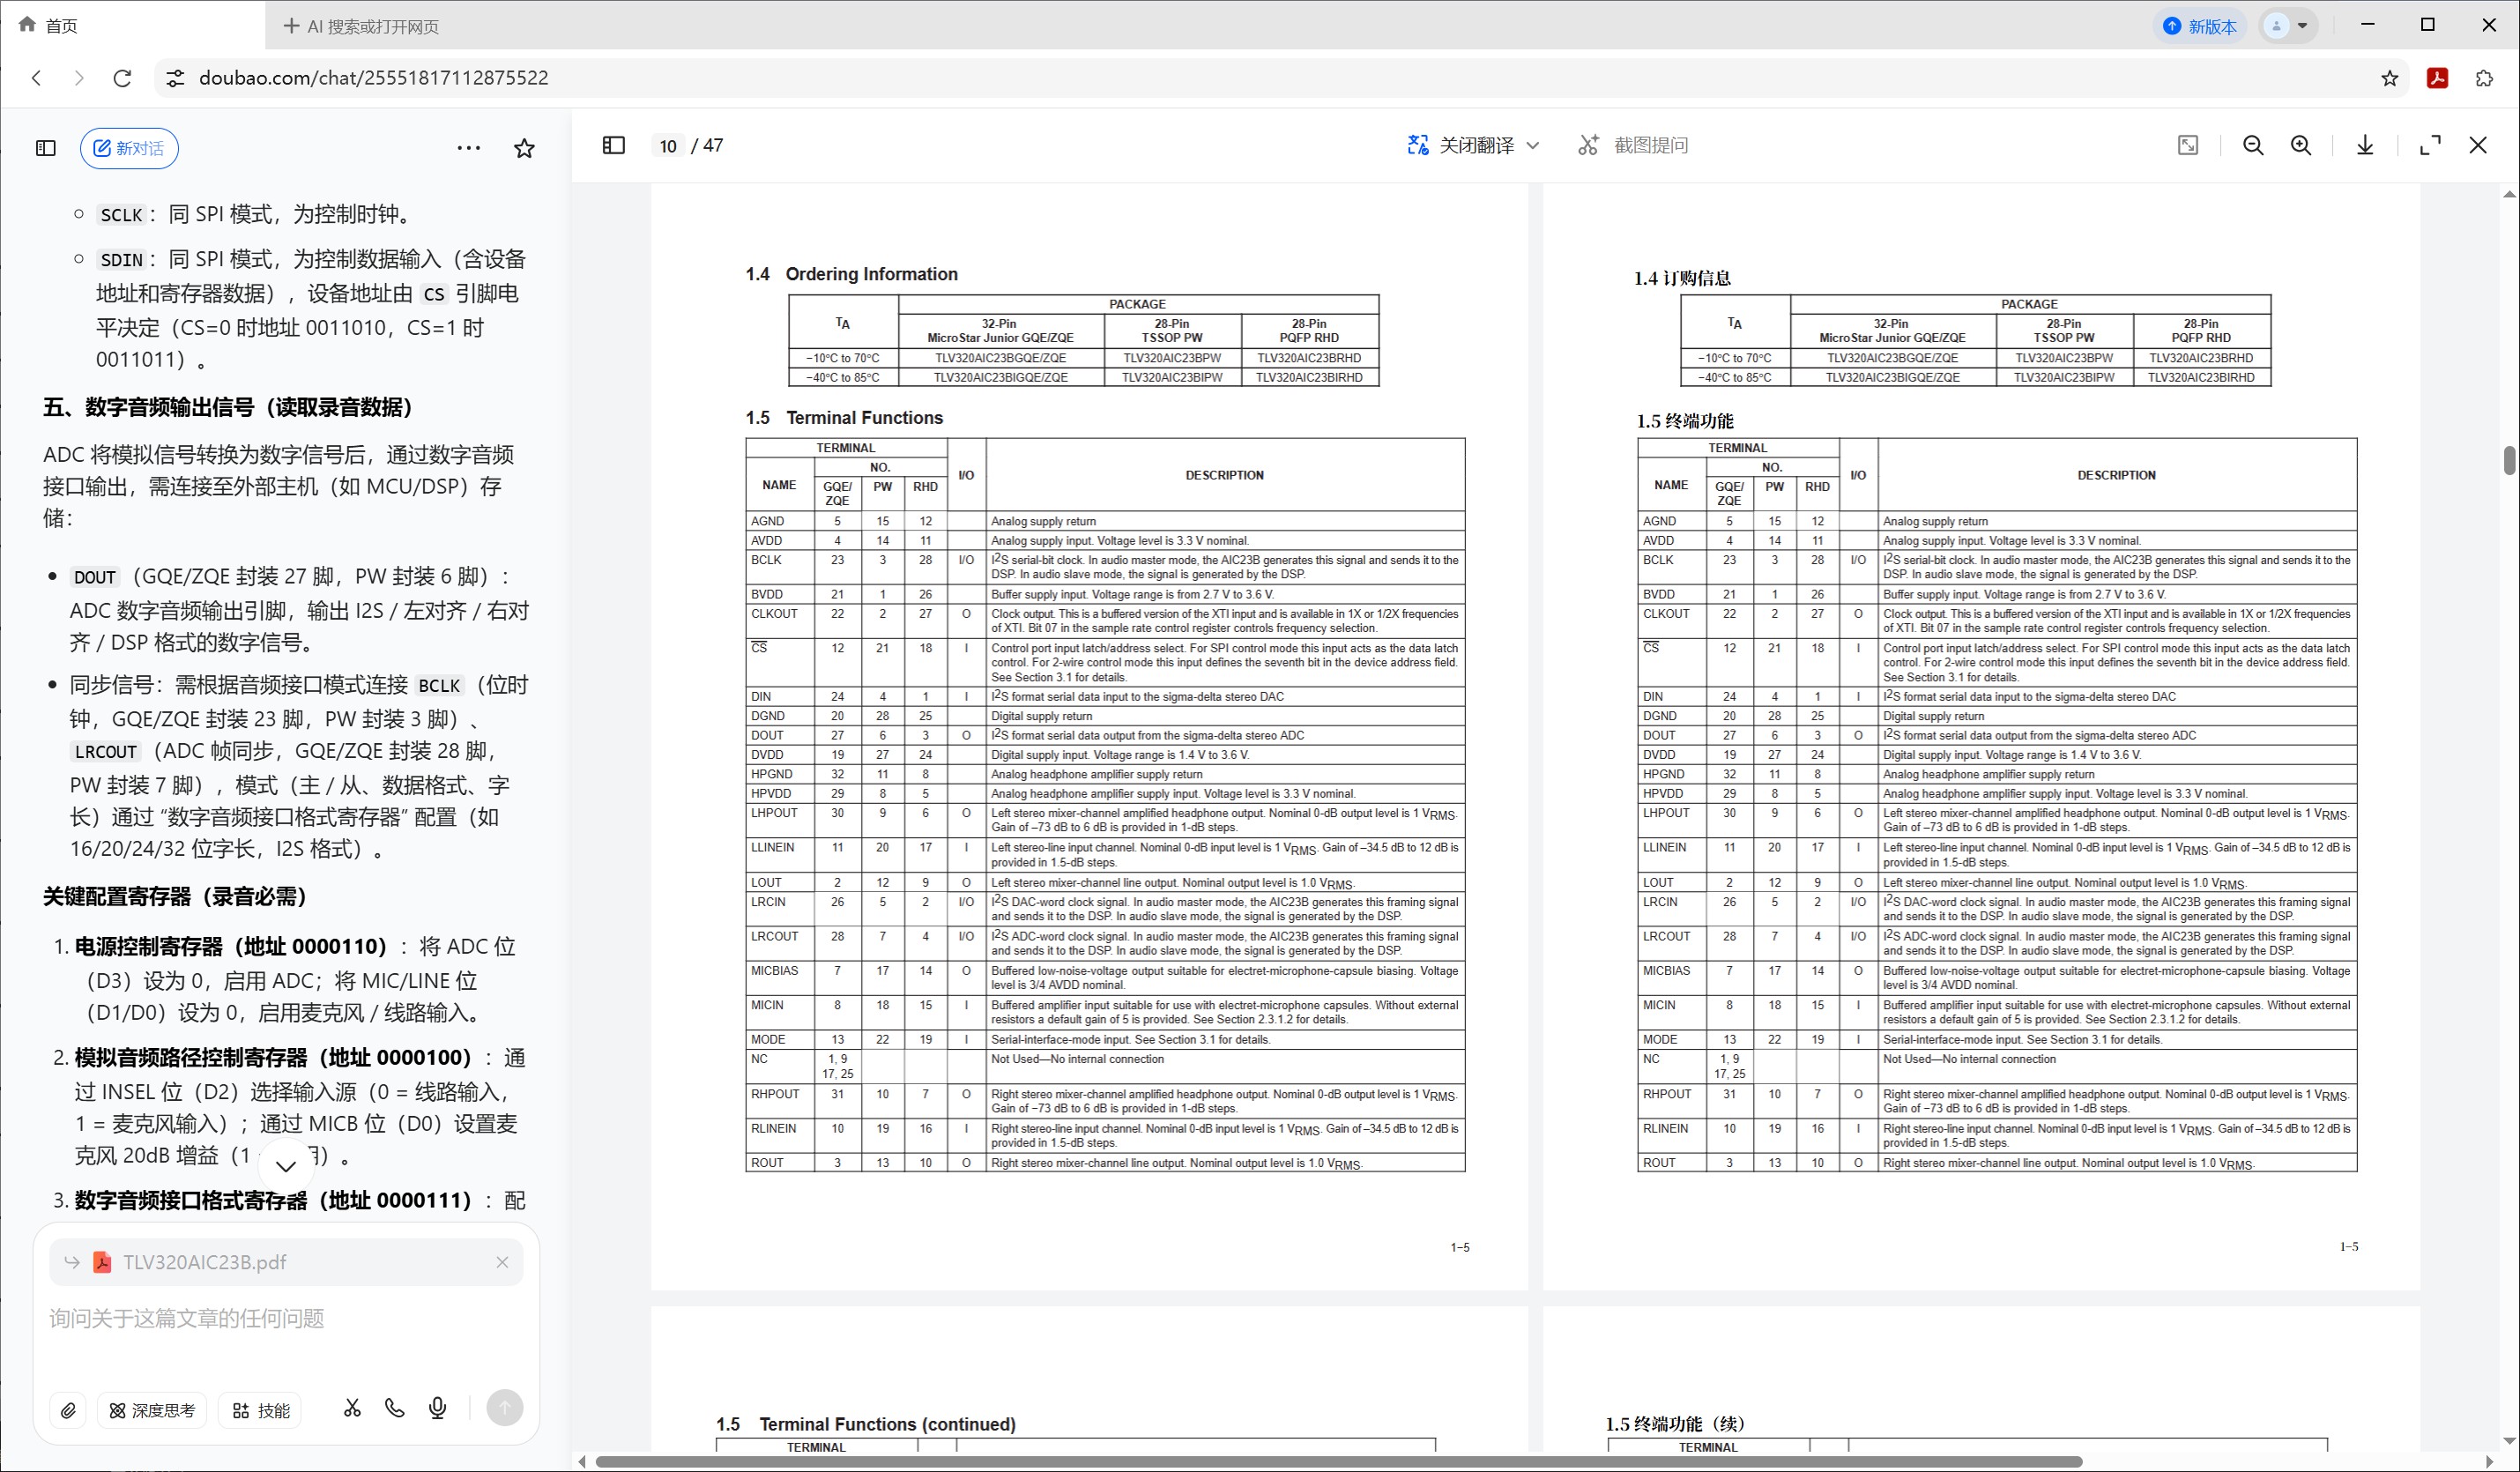Image resolution: width=2520 pixels, height=1472 pixels.
Task: Download the PDF using the download icon
Action: [x=2365, y=146]
